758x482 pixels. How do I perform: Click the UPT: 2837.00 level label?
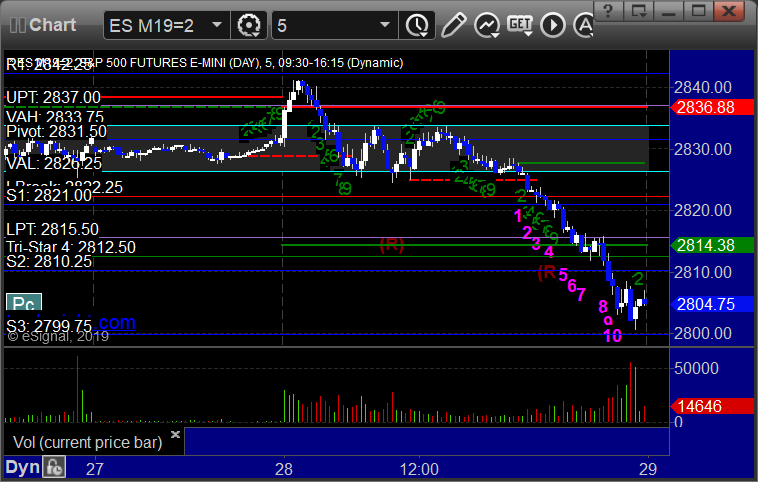click(x=53, y=98)
